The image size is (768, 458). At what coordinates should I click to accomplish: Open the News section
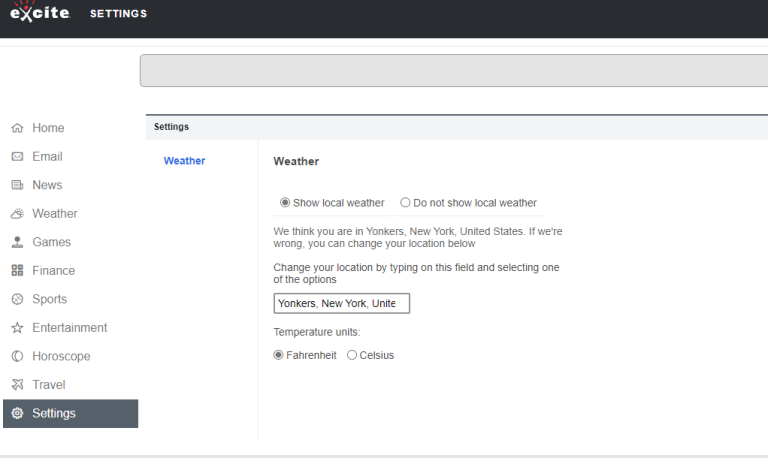(x=48, y=185)
